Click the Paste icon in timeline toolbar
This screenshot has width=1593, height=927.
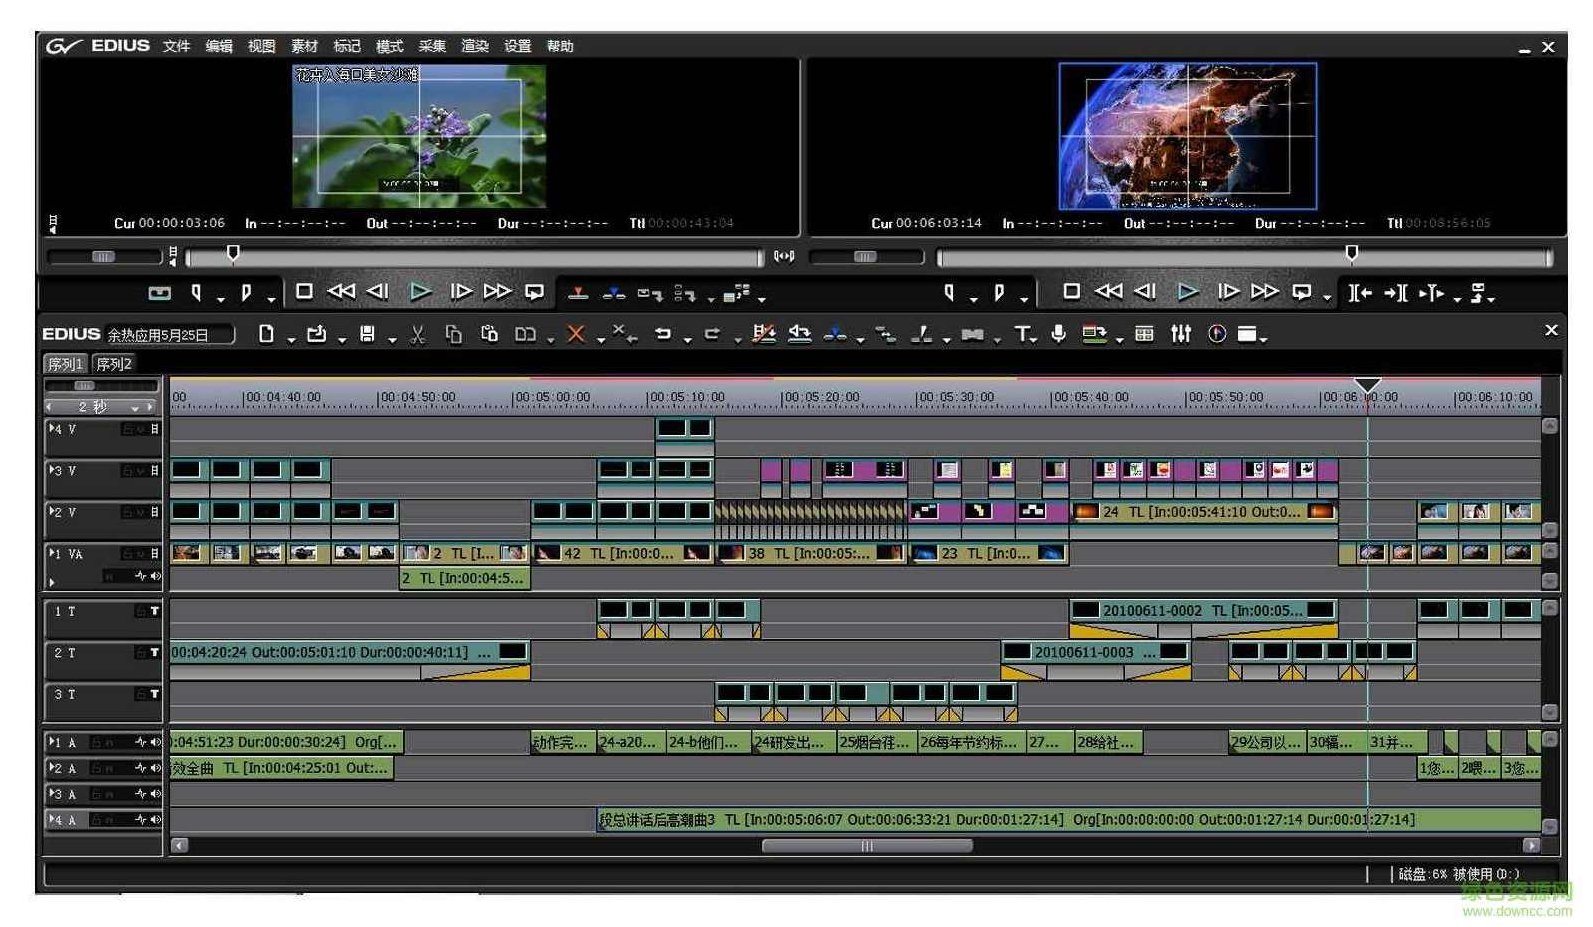(x=490, y=334)
